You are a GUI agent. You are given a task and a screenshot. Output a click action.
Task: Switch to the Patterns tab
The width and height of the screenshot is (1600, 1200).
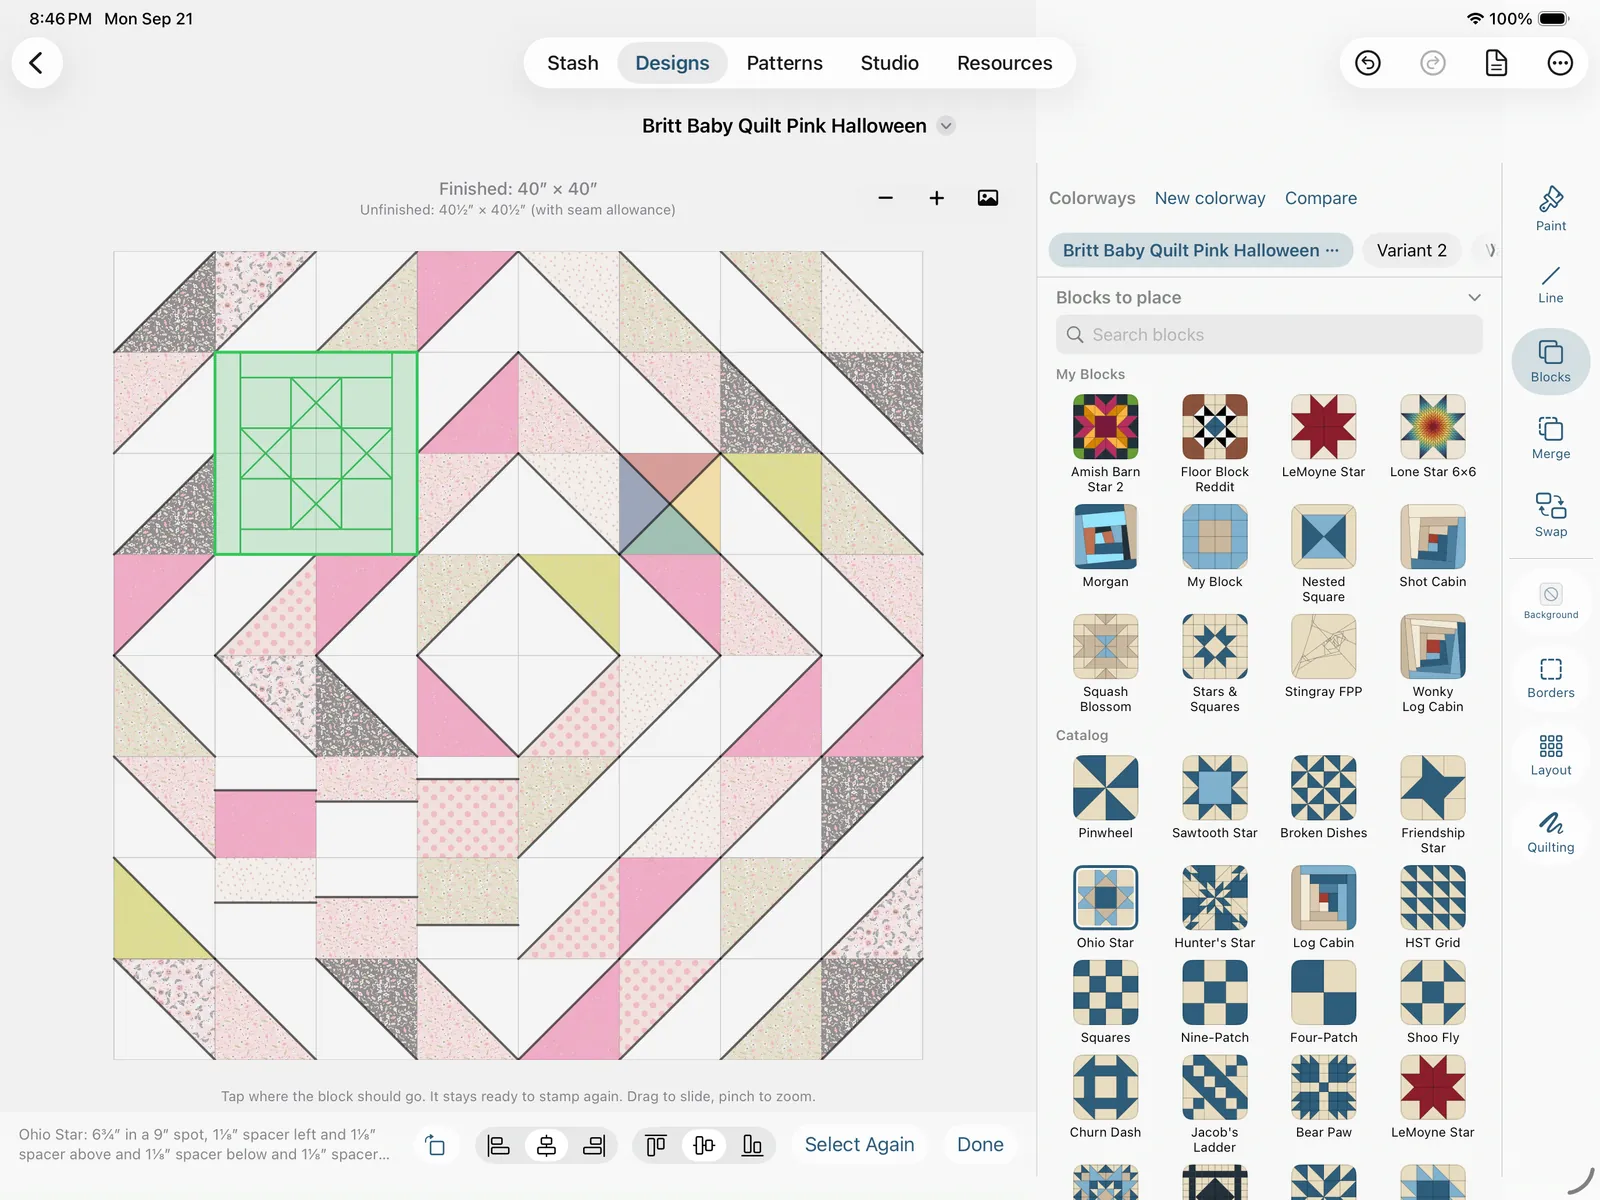[784, 63]
